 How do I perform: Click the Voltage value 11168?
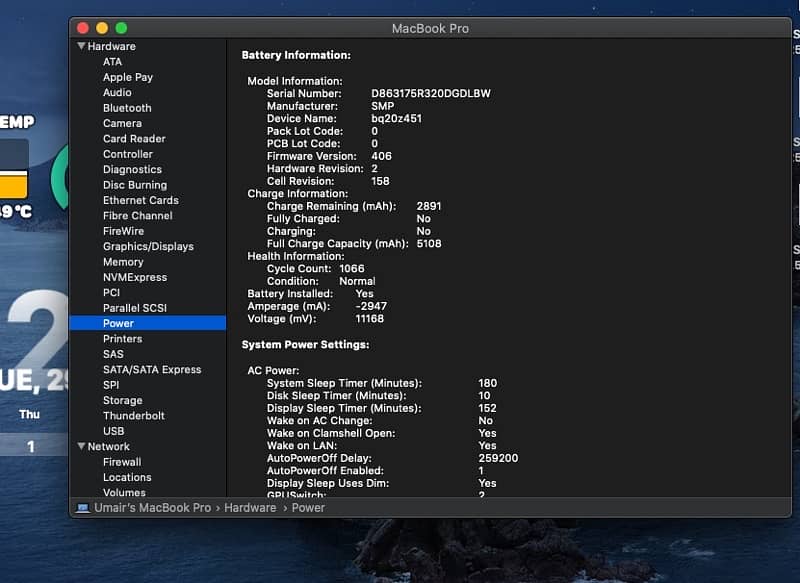point(369,318)
